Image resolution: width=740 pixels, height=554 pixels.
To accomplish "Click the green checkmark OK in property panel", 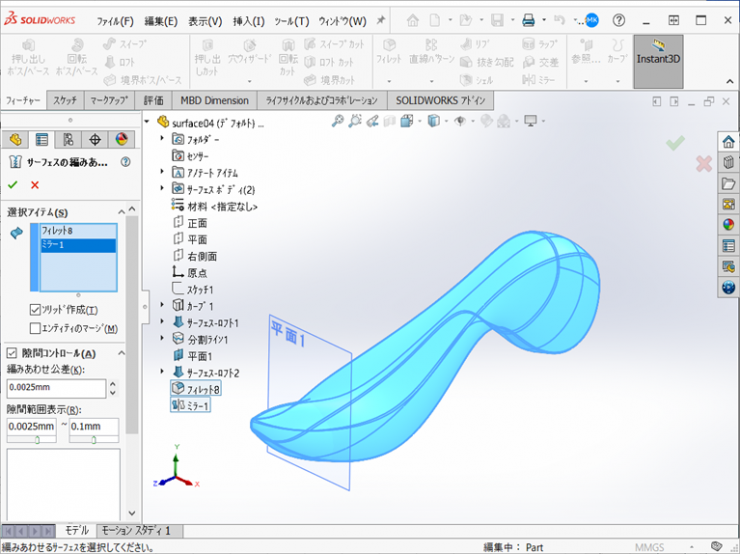I will tap(12, 185).
